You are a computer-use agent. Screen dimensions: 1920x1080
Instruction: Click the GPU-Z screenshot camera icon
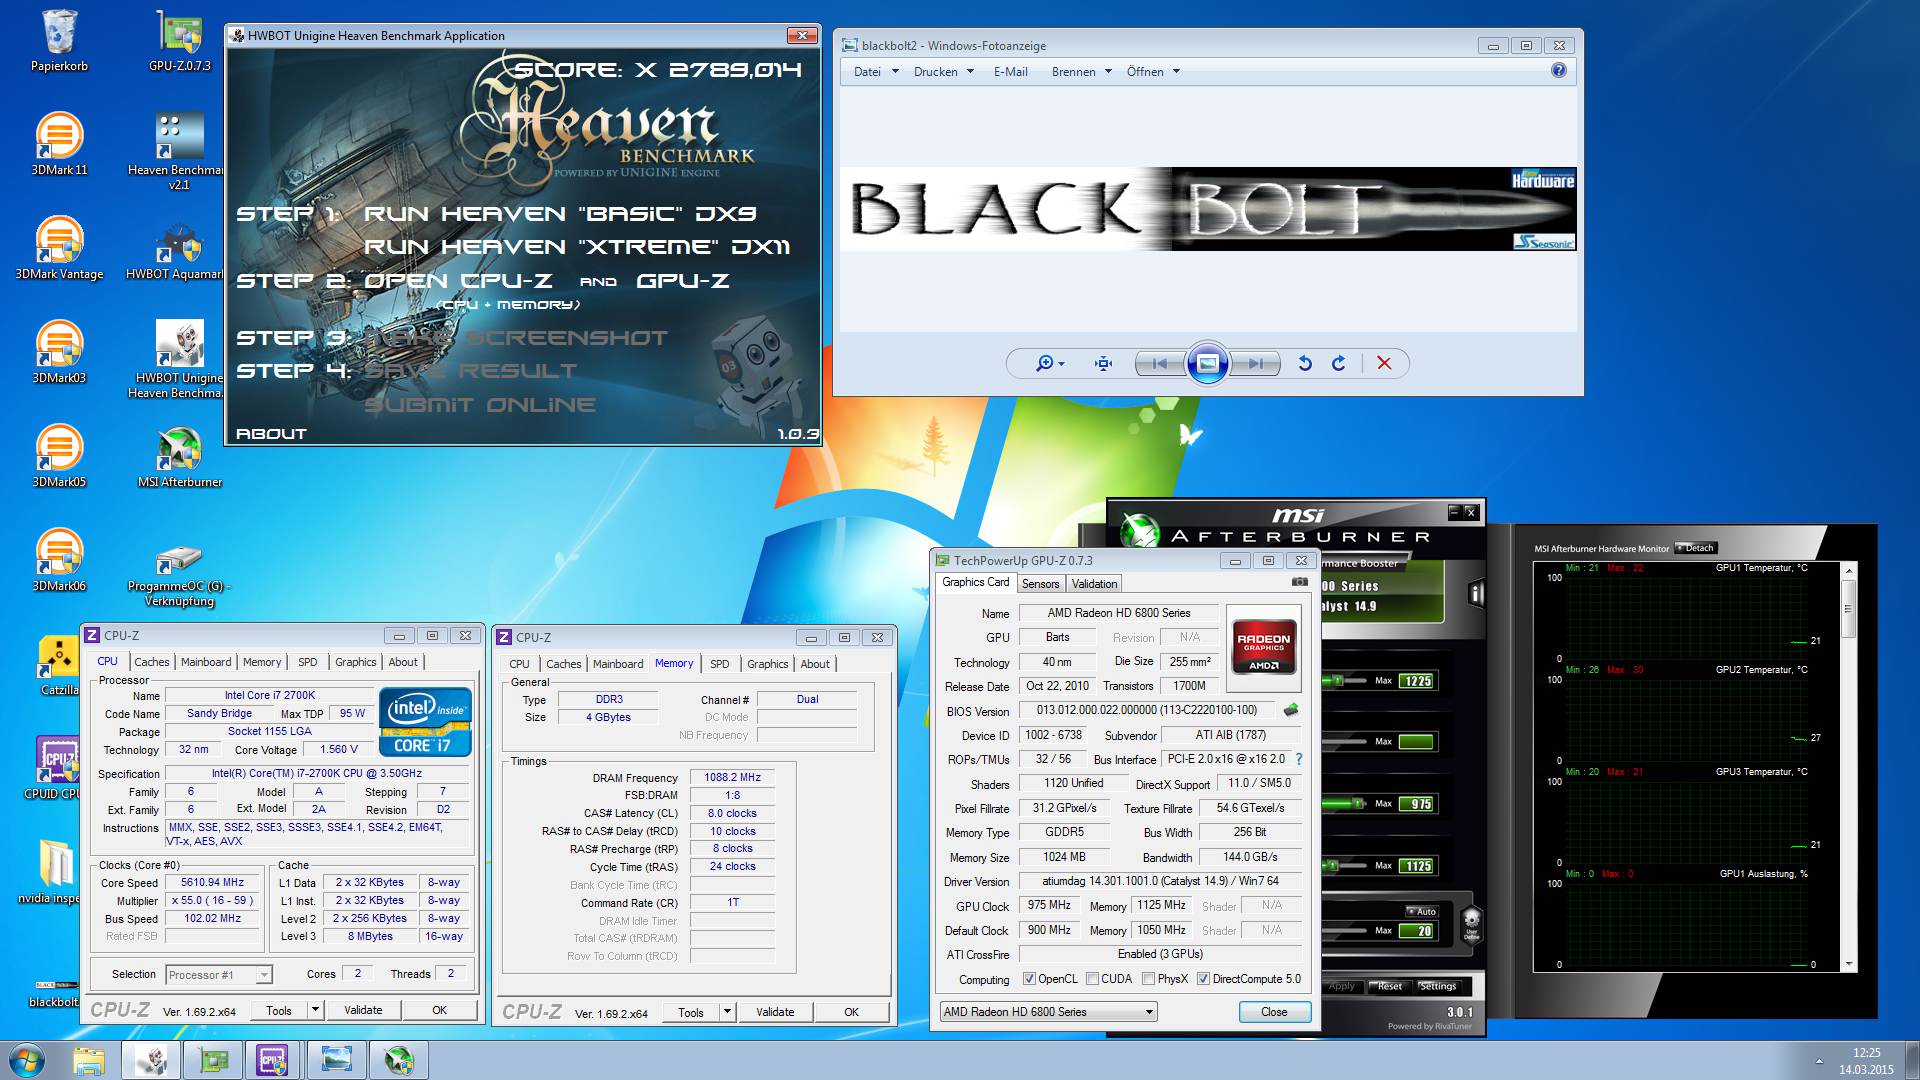(1299, 581)
